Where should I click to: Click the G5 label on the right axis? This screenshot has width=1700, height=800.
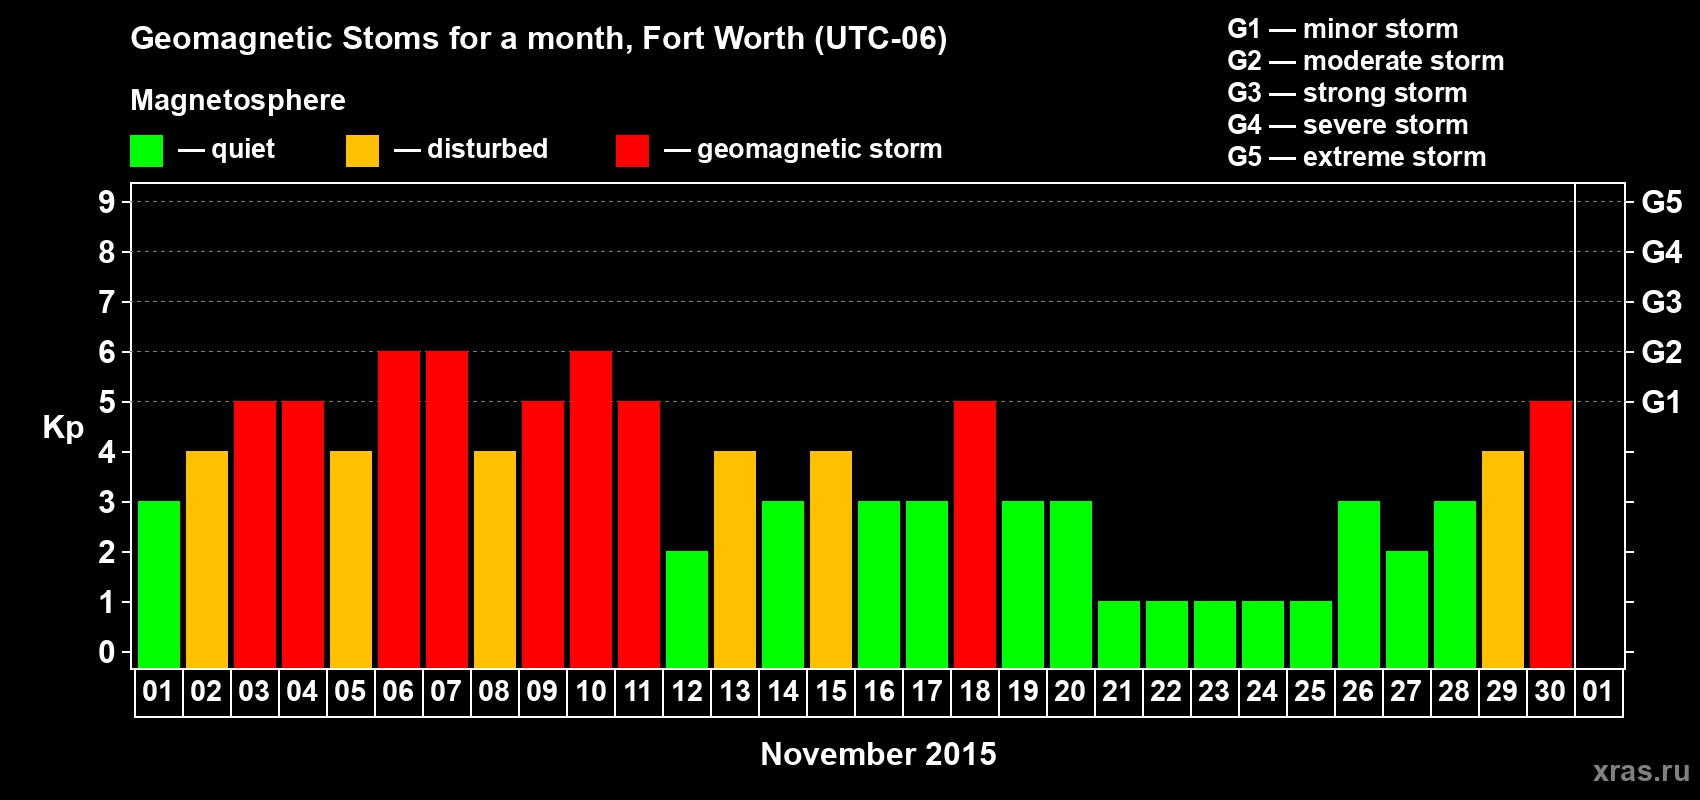pos(1662,202)
